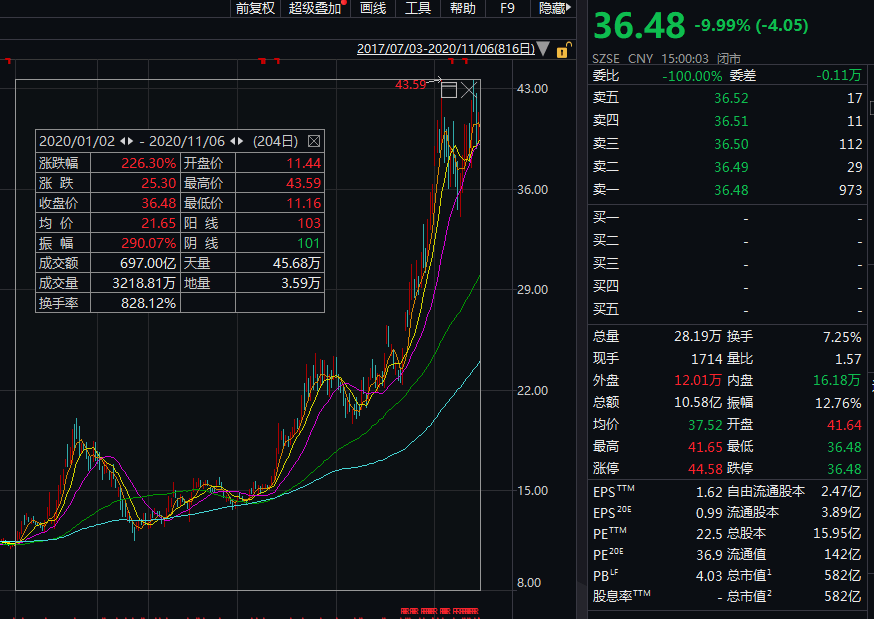Open the 超级叠加 overlay menu
Viewport: 874px width, 619px height.
[x=314, y=8]
